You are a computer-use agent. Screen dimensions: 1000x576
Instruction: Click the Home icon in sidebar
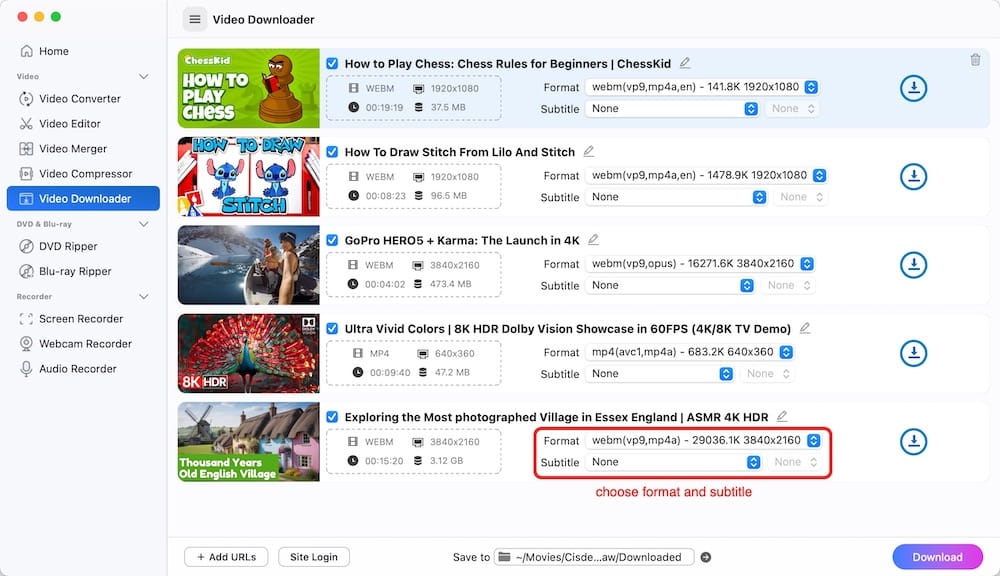coord(26,51)
